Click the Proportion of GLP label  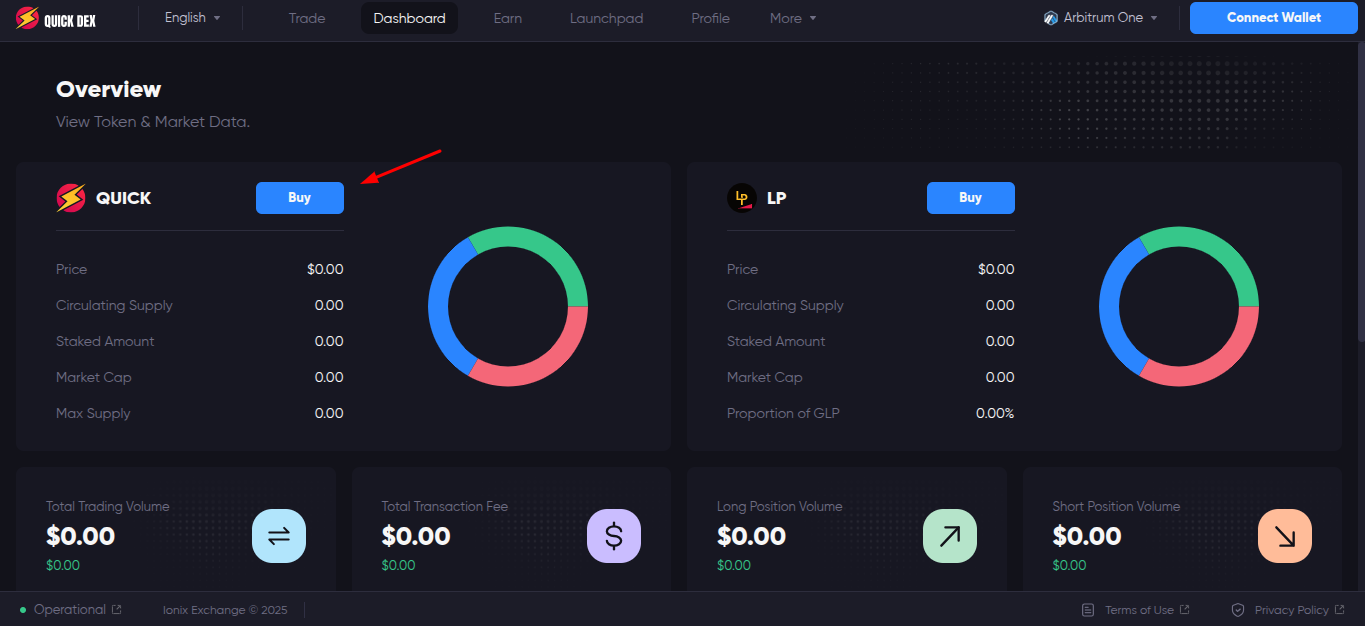pyautogui.click(x=783, y=413)
